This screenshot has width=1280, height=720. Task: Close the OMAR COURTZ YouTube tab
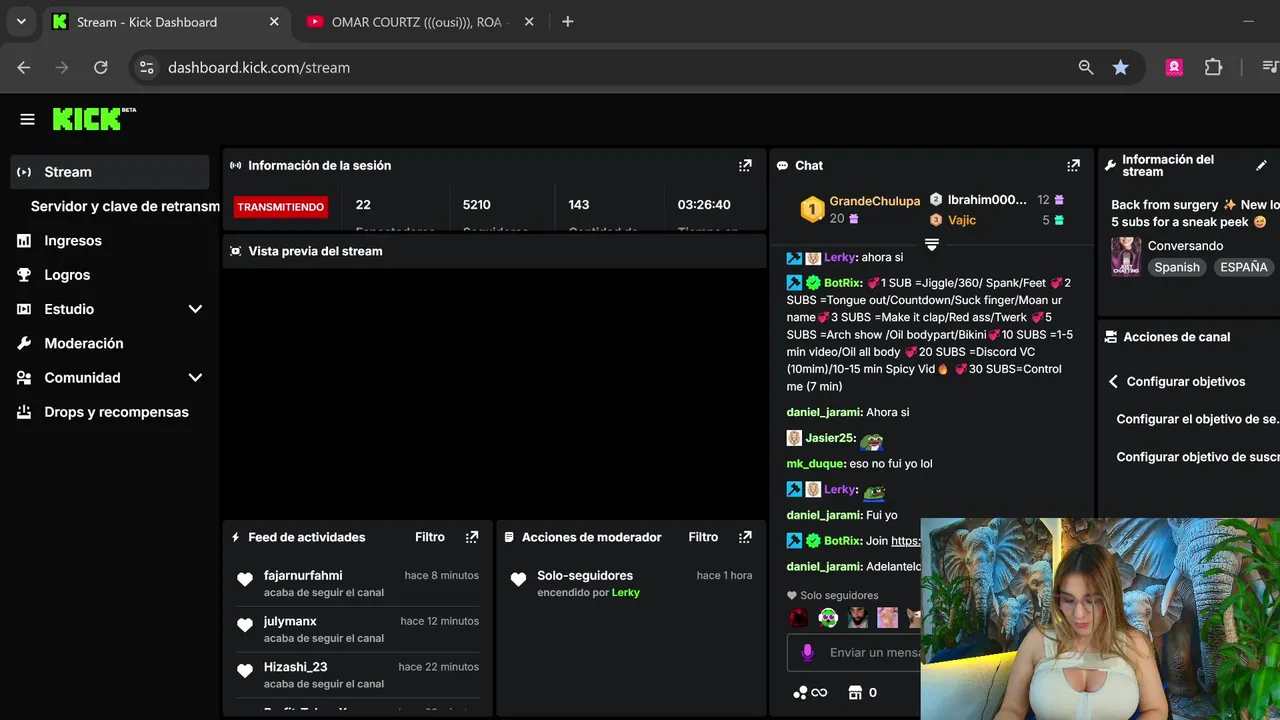click(529, 22)
